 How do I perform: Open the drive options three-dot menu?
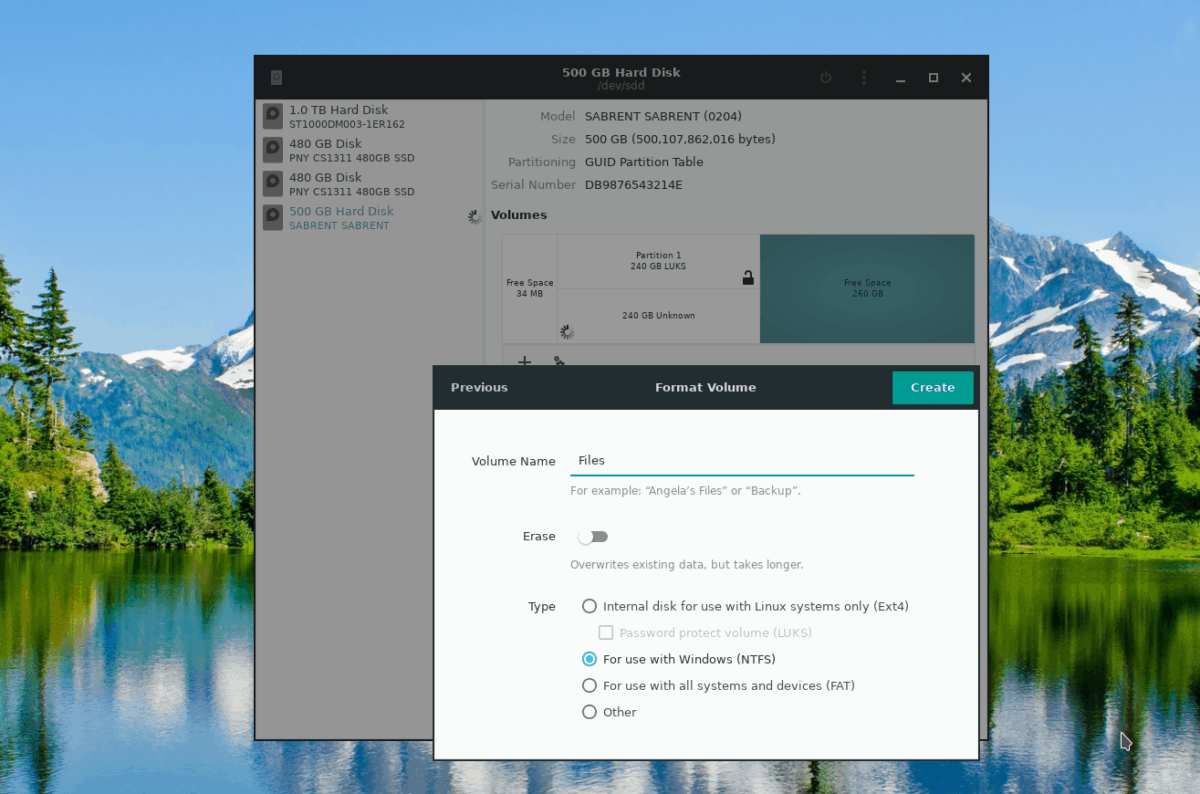click(863, 77)
